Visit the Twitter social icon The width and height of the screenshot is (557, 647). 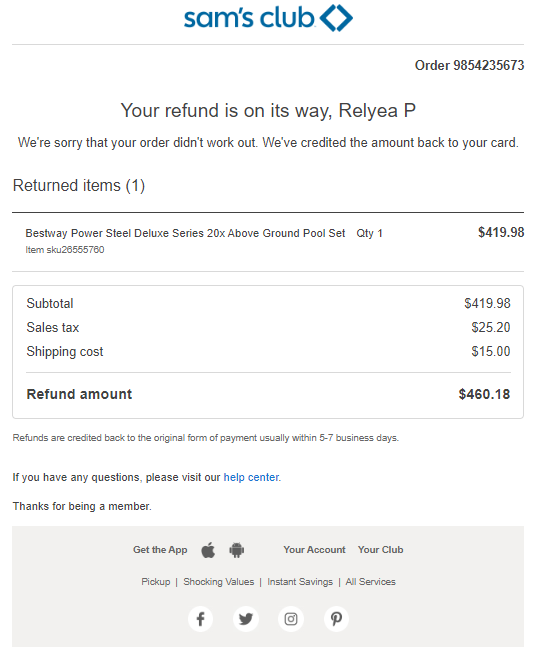tap(246, 619)
